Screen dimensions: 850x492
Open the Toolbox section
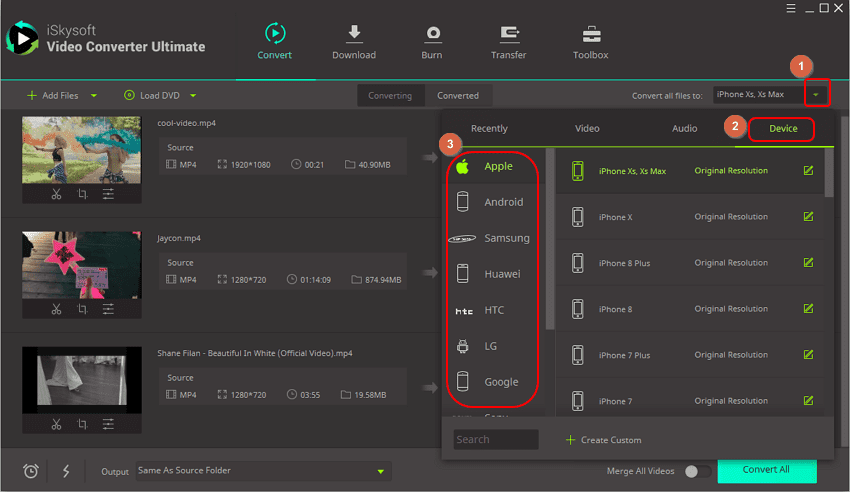590,35
